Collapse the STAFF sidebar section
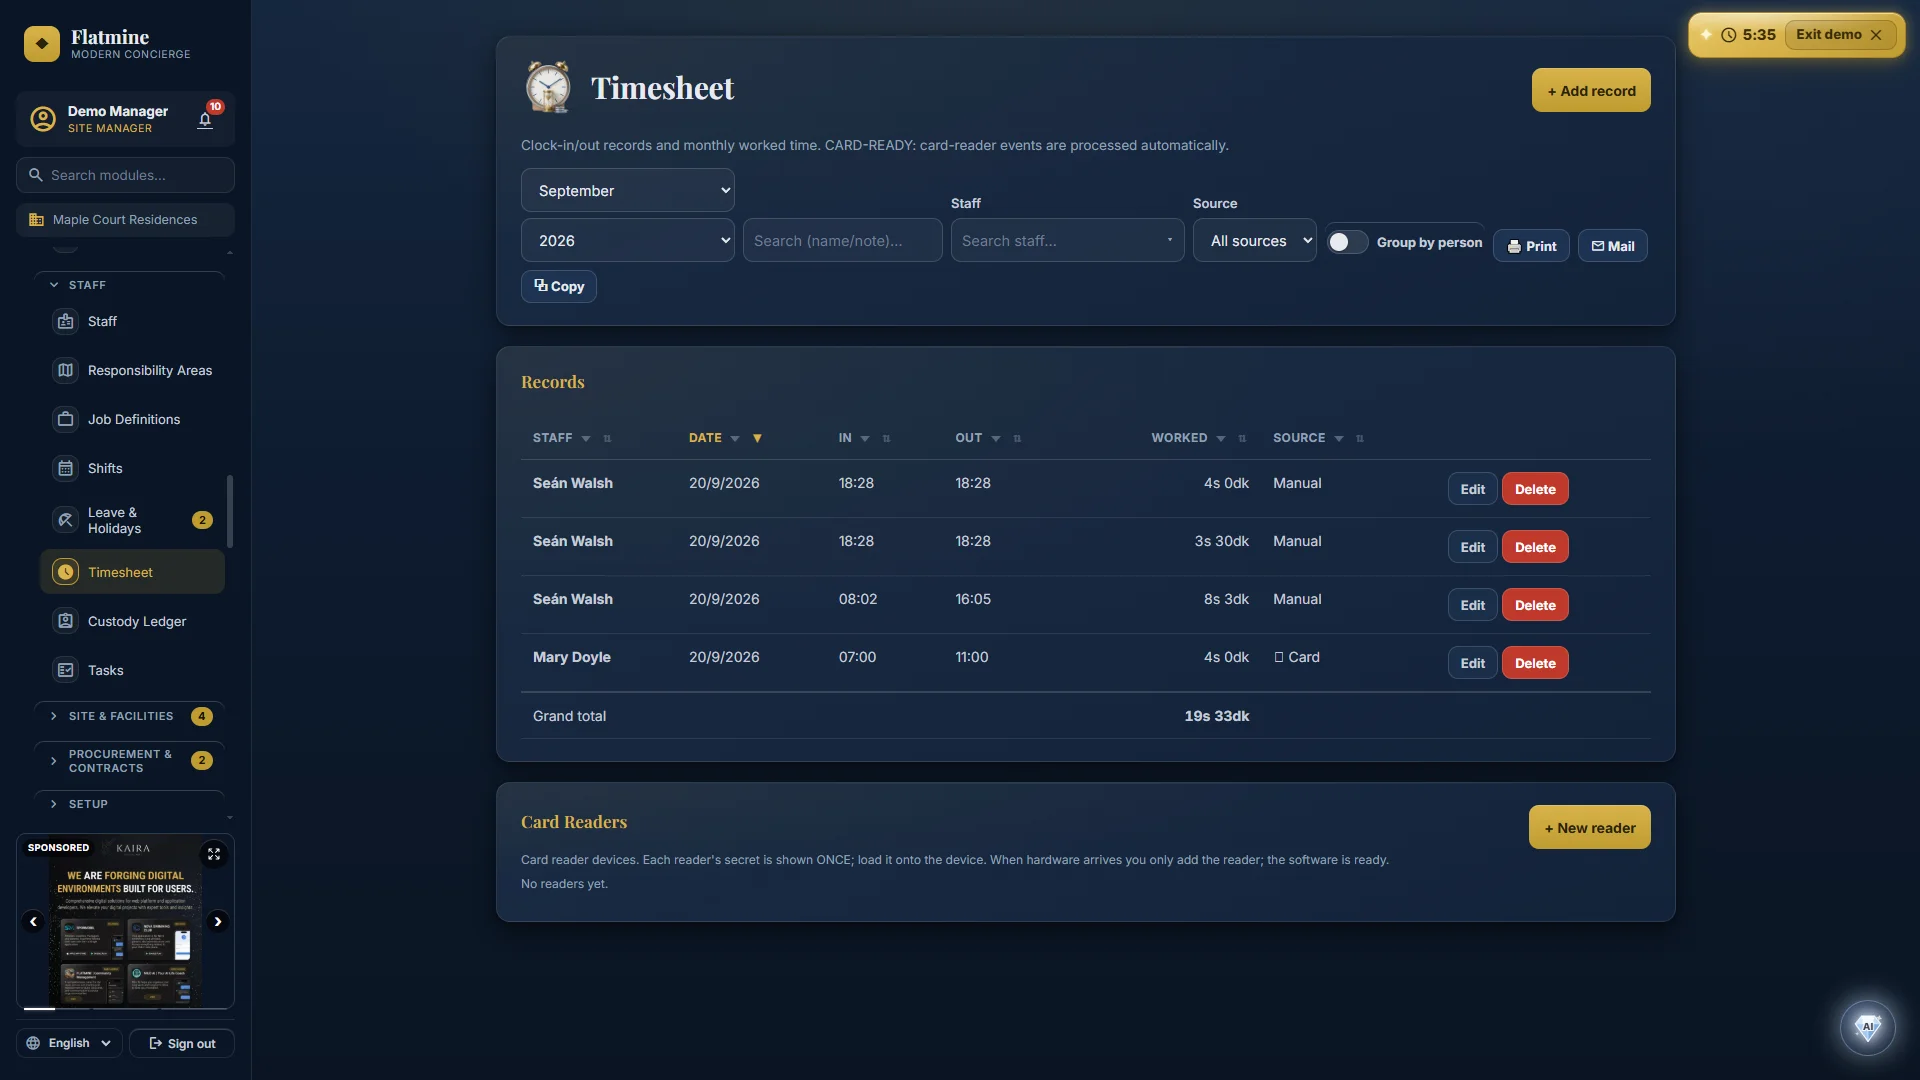The image size is (1920, 1080). (x=130, y=285)
